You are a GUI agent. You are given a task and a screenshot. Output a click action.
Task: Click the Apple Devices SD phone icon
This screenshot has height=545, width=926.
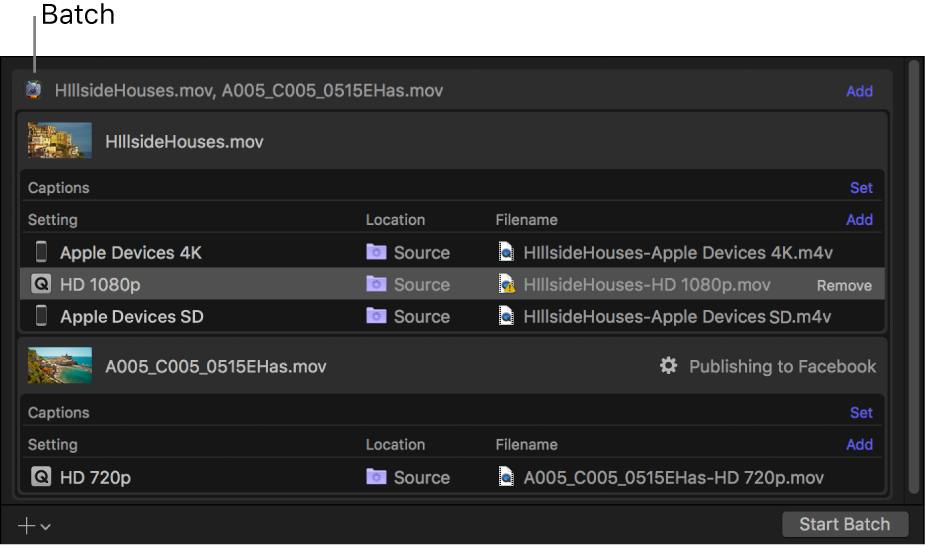[41, 317]
